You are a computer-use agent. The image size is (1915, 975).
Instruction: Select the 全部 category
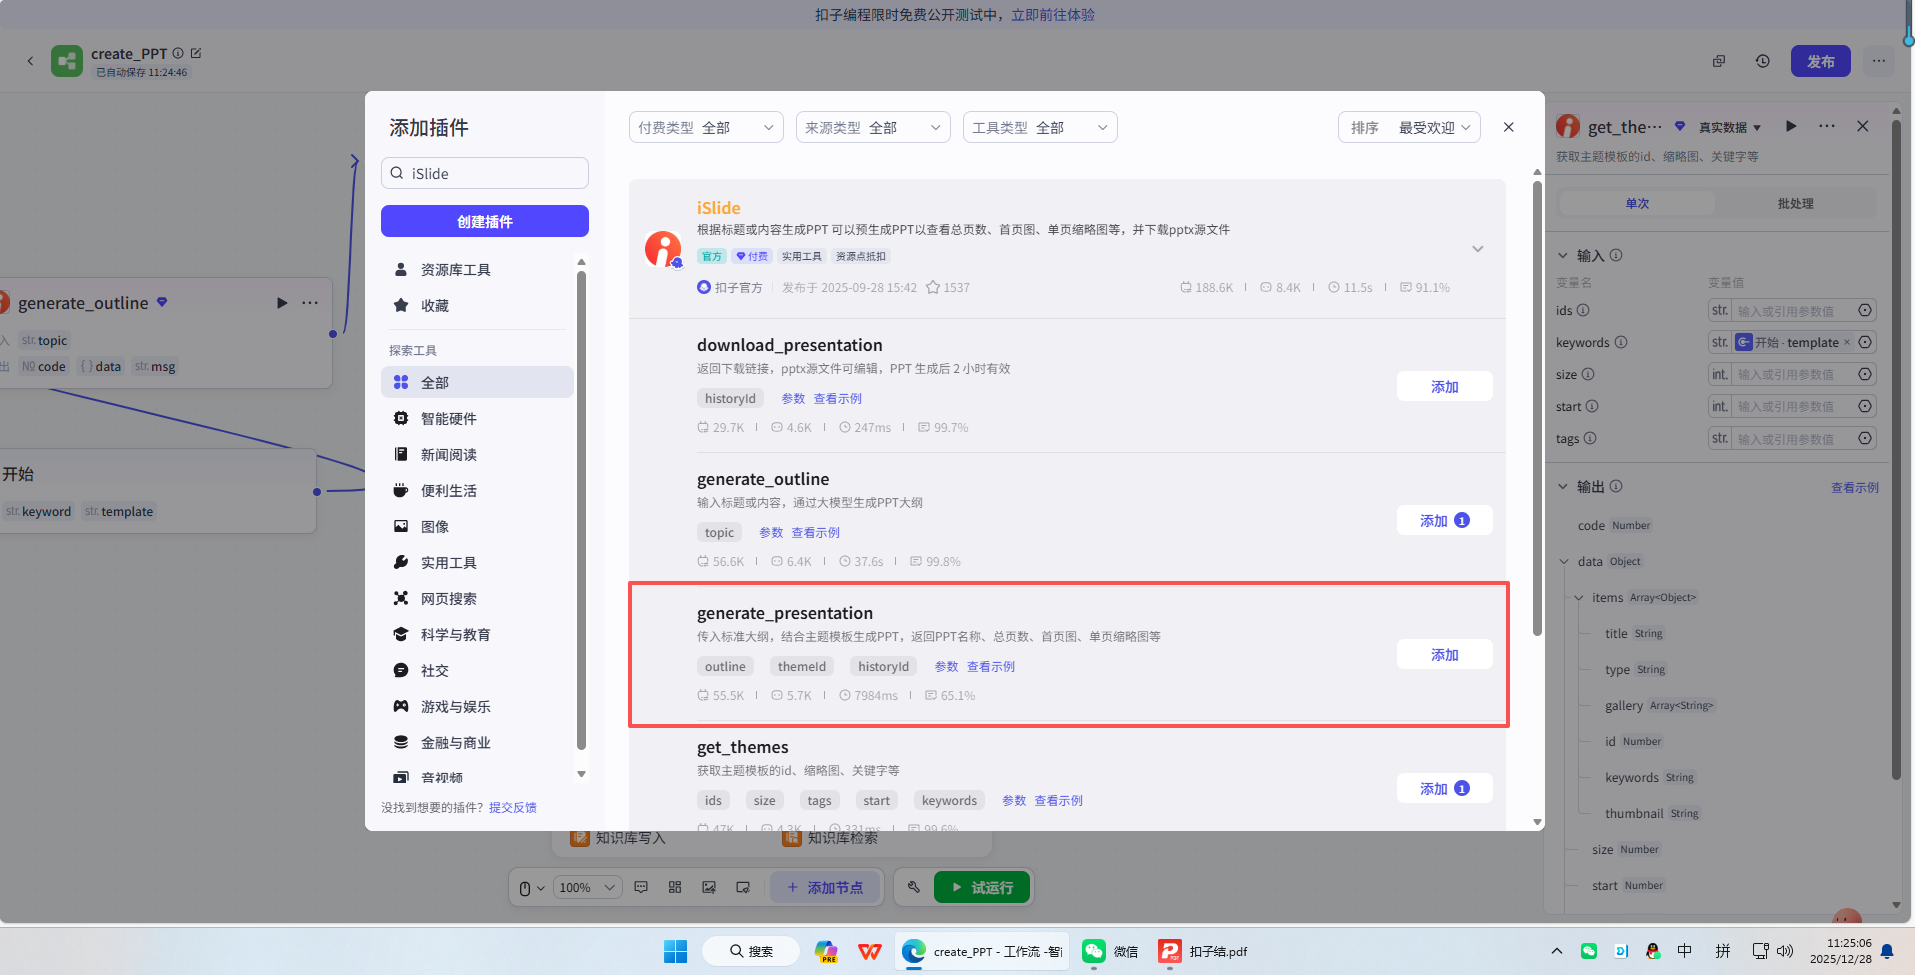tap(477, 382)
